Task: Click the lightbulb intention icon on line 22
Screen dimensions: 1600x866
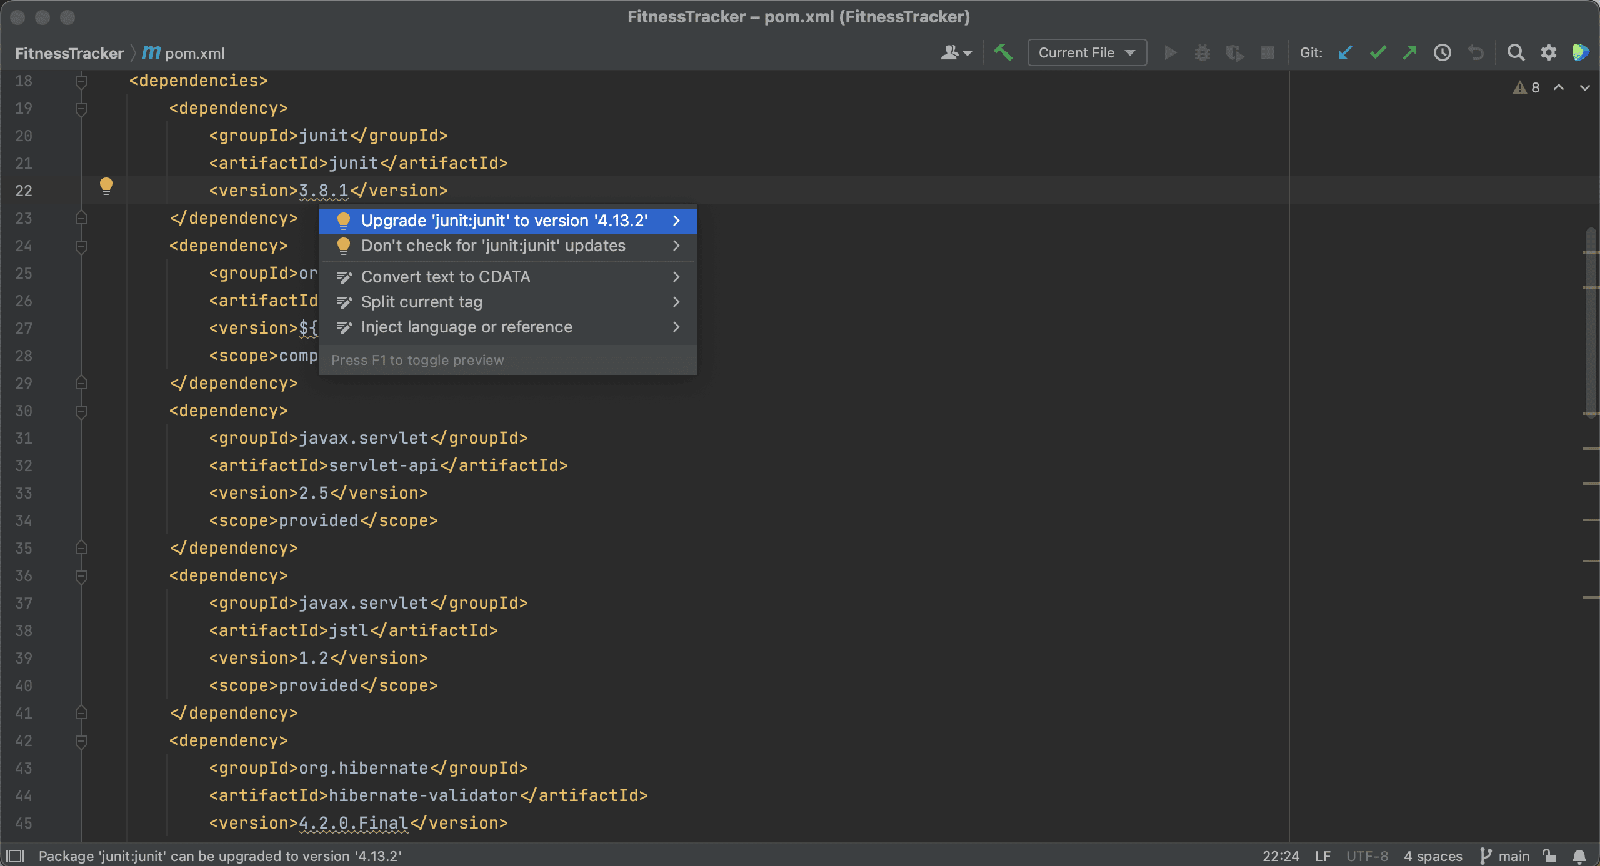Action: pyautogui.click(x=106, y=185)
